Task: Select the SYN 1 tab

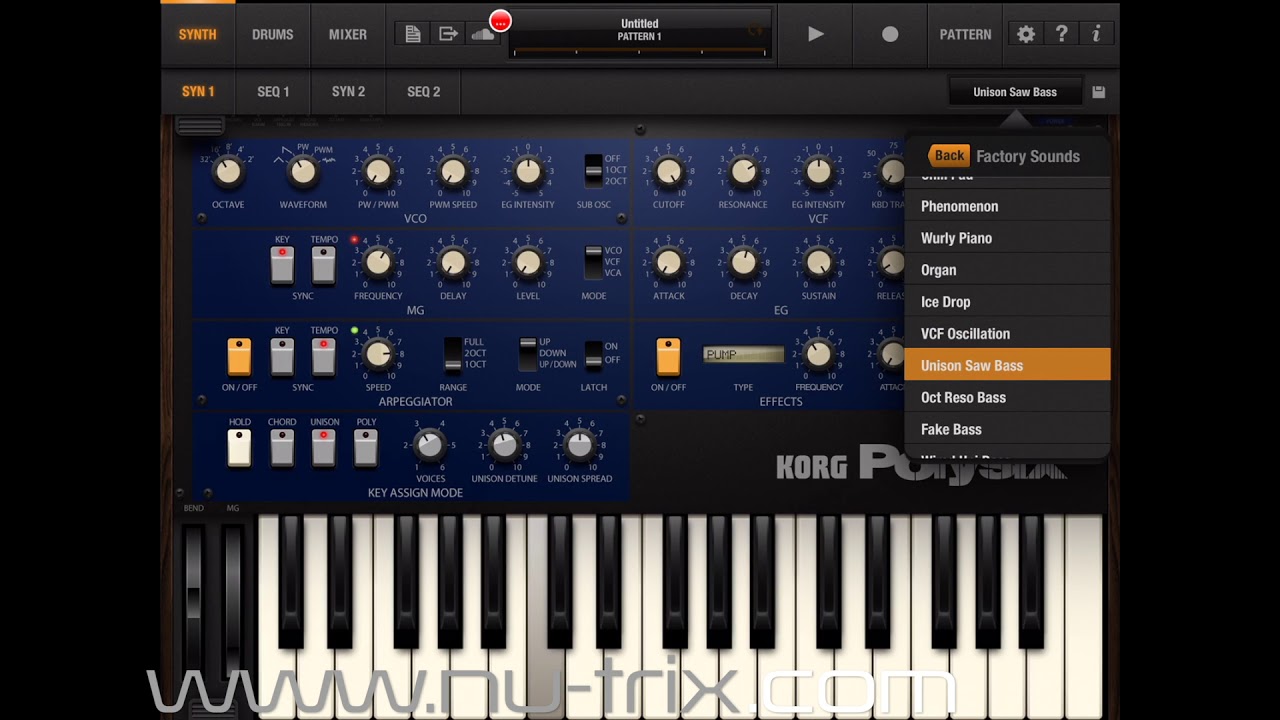Action: pos(198,92)
